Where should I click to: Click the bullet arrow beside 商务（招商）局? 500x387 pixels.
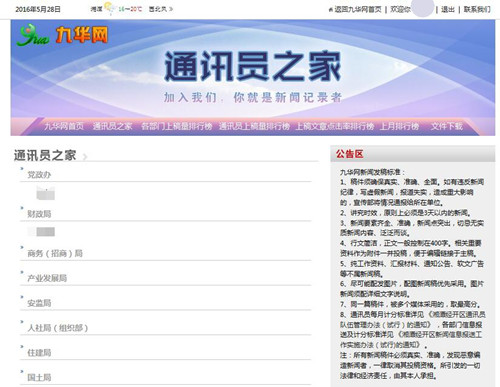(x=22, y=247)
